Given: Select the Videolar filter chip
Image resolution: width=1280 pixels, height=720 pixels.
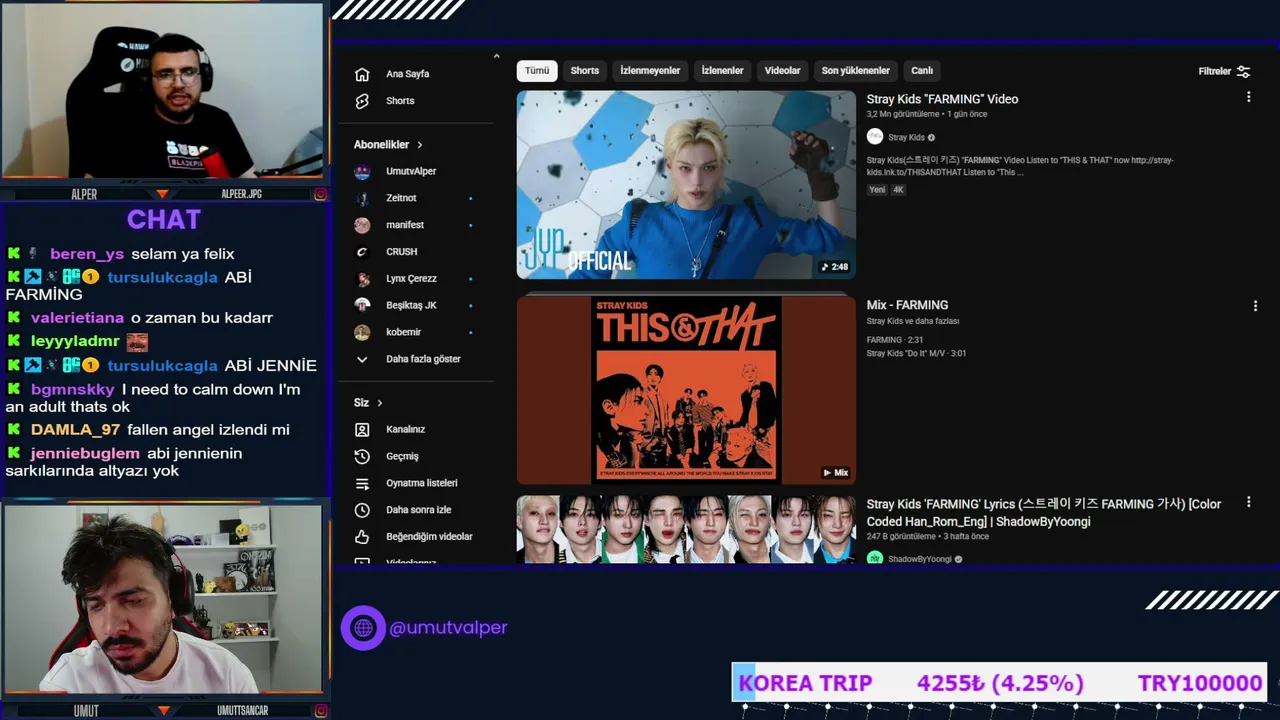Looking at the screenshot, I should [783, 71].
